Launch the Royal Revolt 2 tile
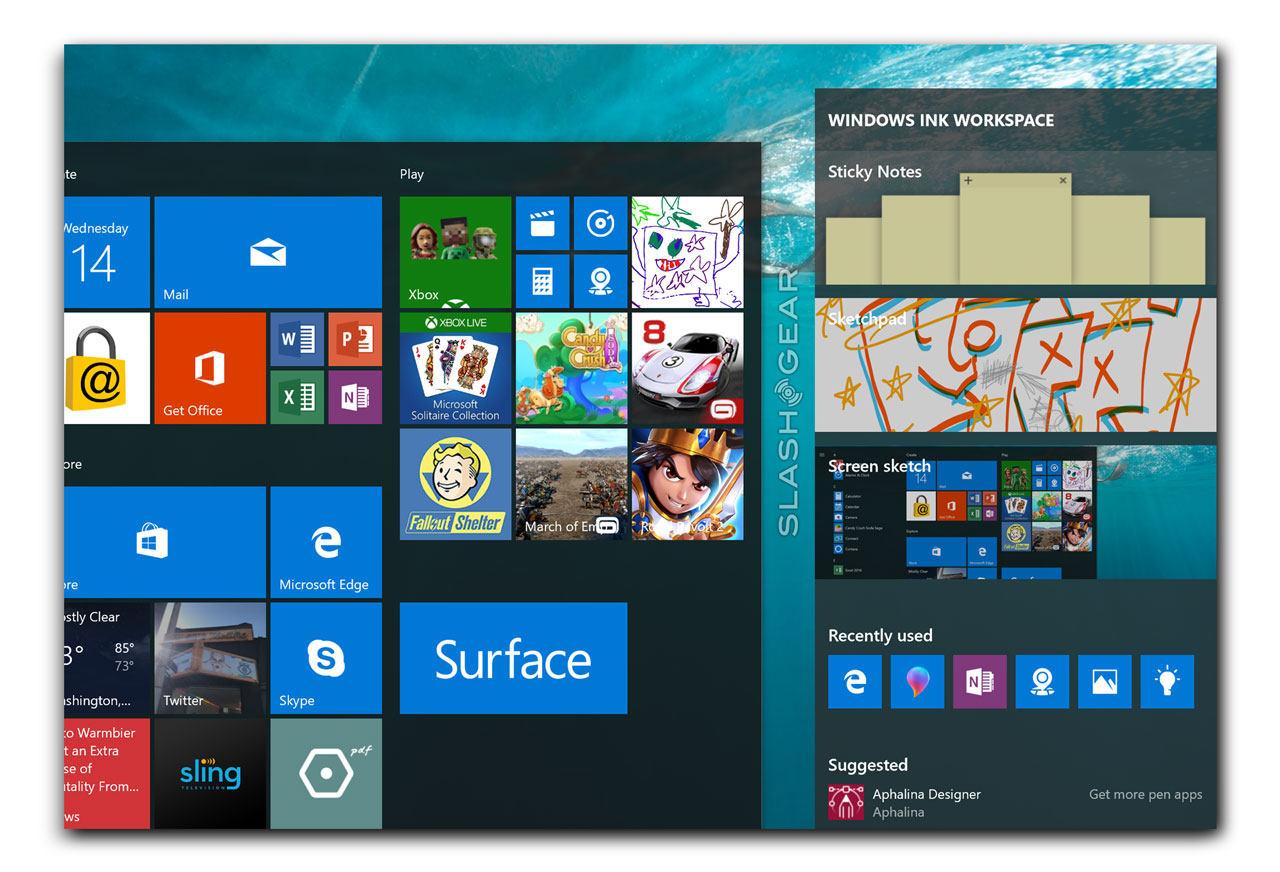This screenshot has height=872, width=1280. click(x=687, y=484)
